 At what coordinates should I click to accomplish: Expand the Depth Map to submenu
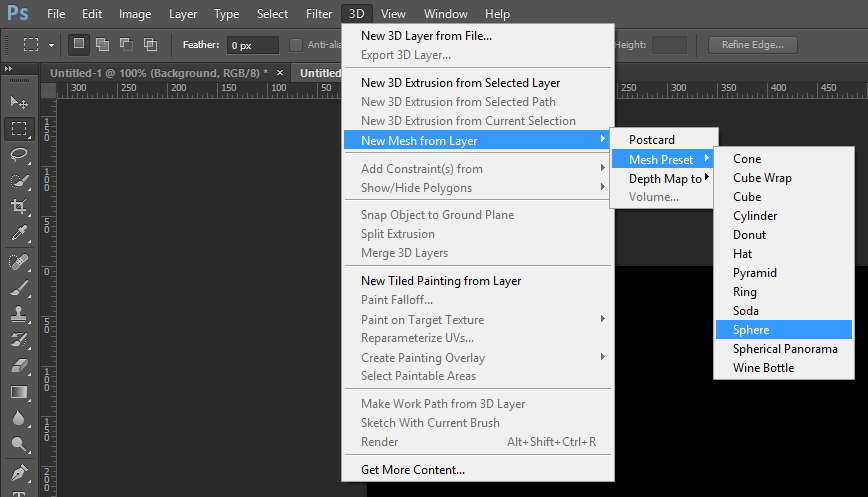tap(663, 179)
